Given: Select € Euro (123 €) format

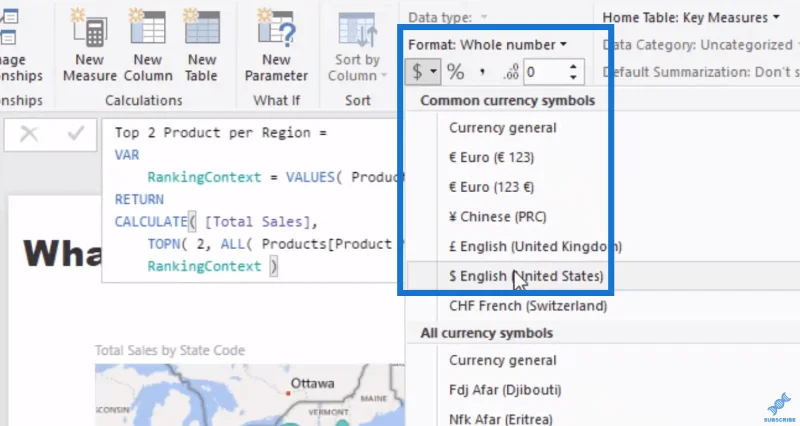Looking at the screenshot, I should (x=491, y=187).
